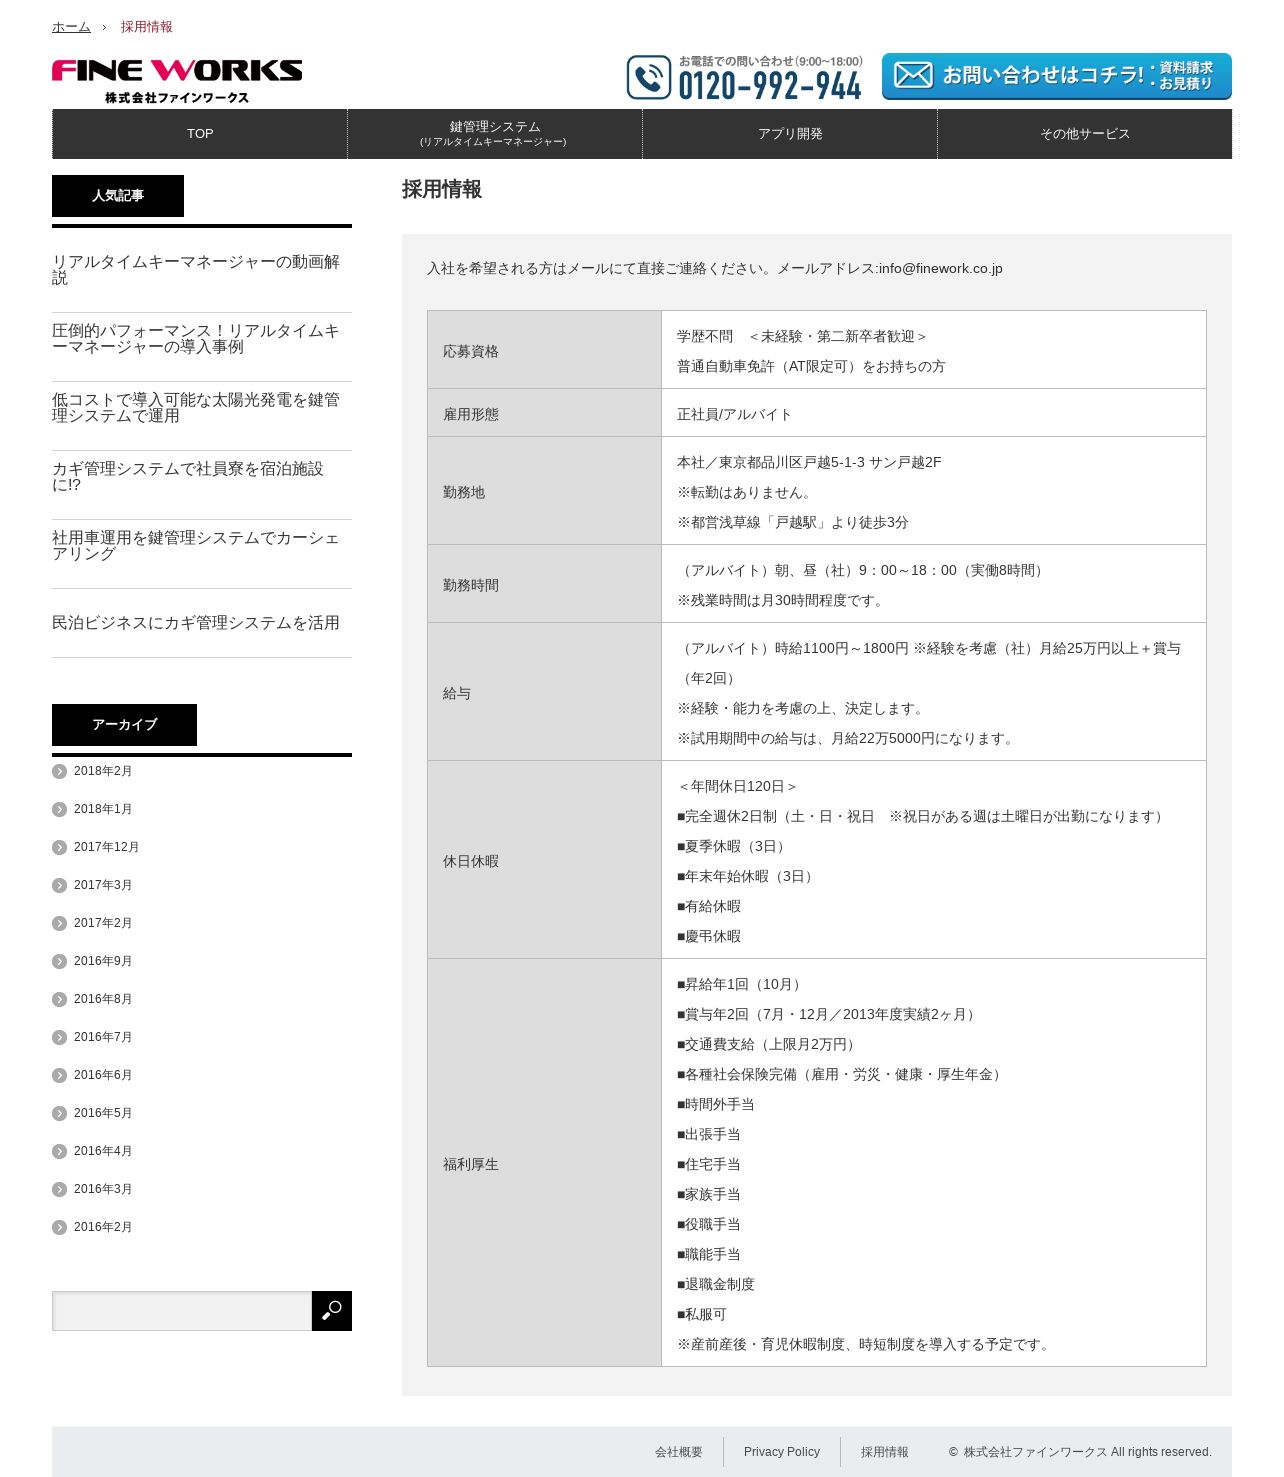1284x1477 pixels.
Task: Open 会社概要 link in footer
Action: [679, 1452]
